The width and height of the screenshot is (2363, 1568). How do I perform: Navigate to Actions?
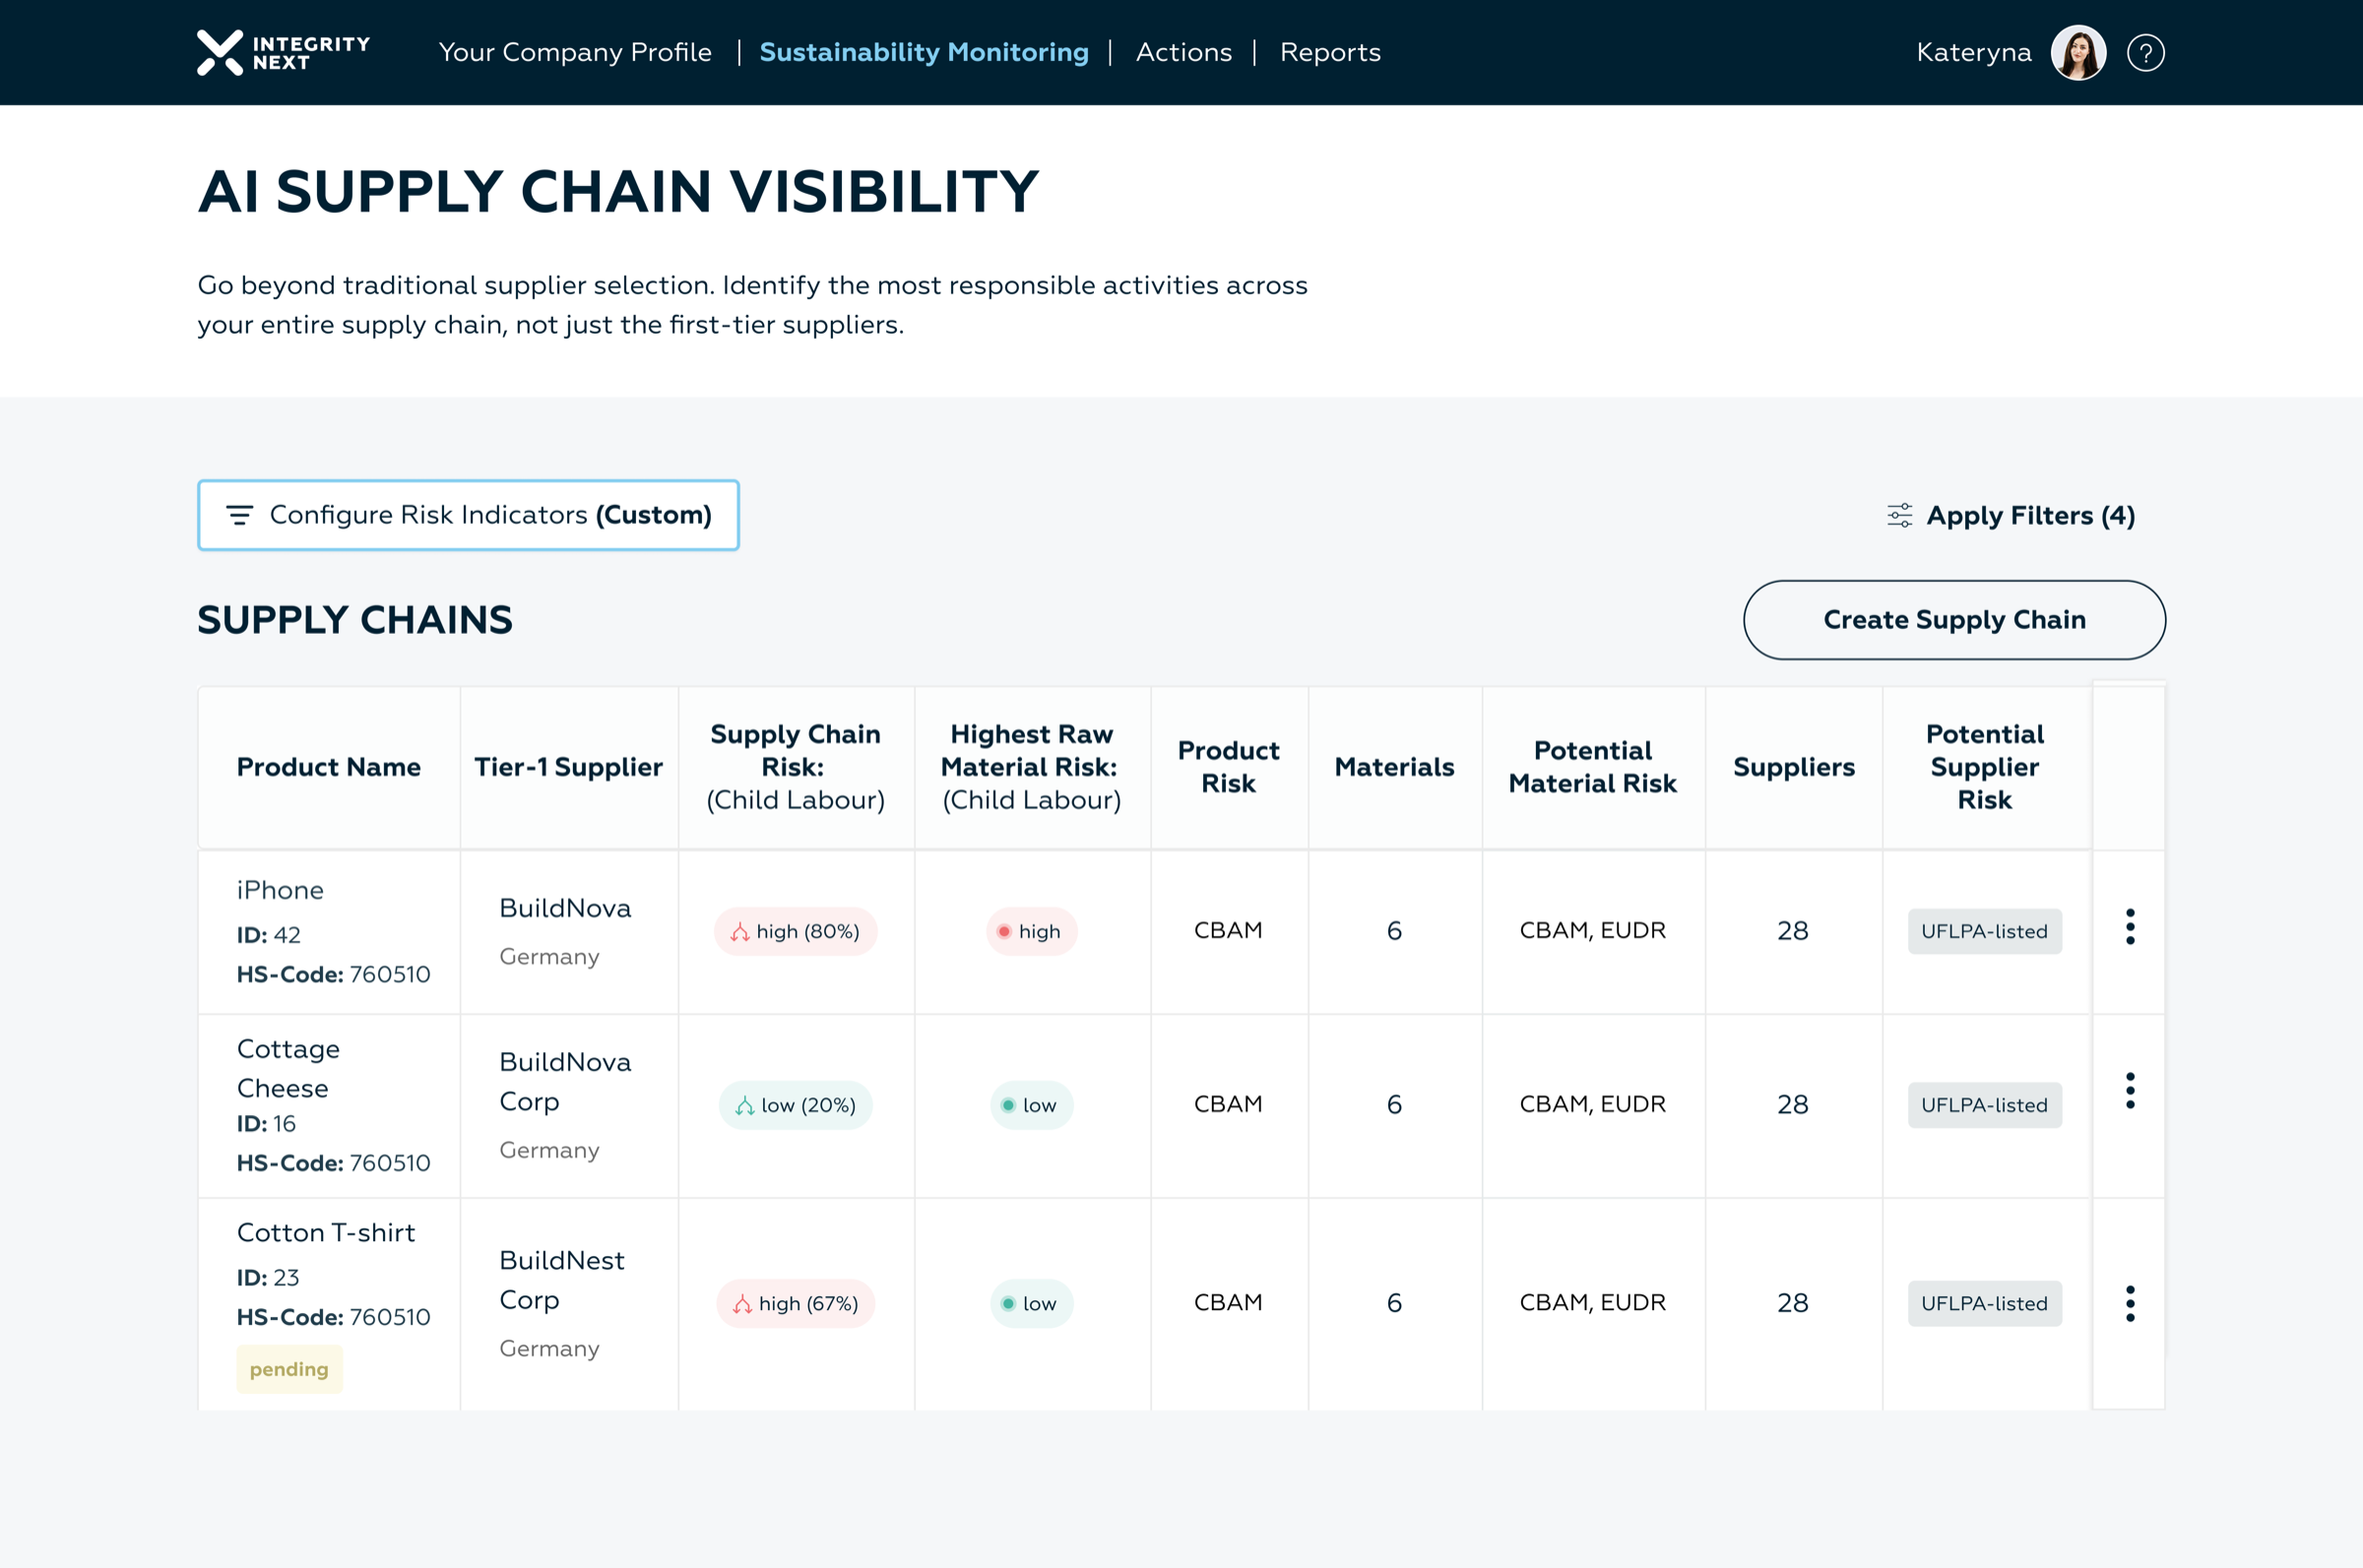point(1184,52)
